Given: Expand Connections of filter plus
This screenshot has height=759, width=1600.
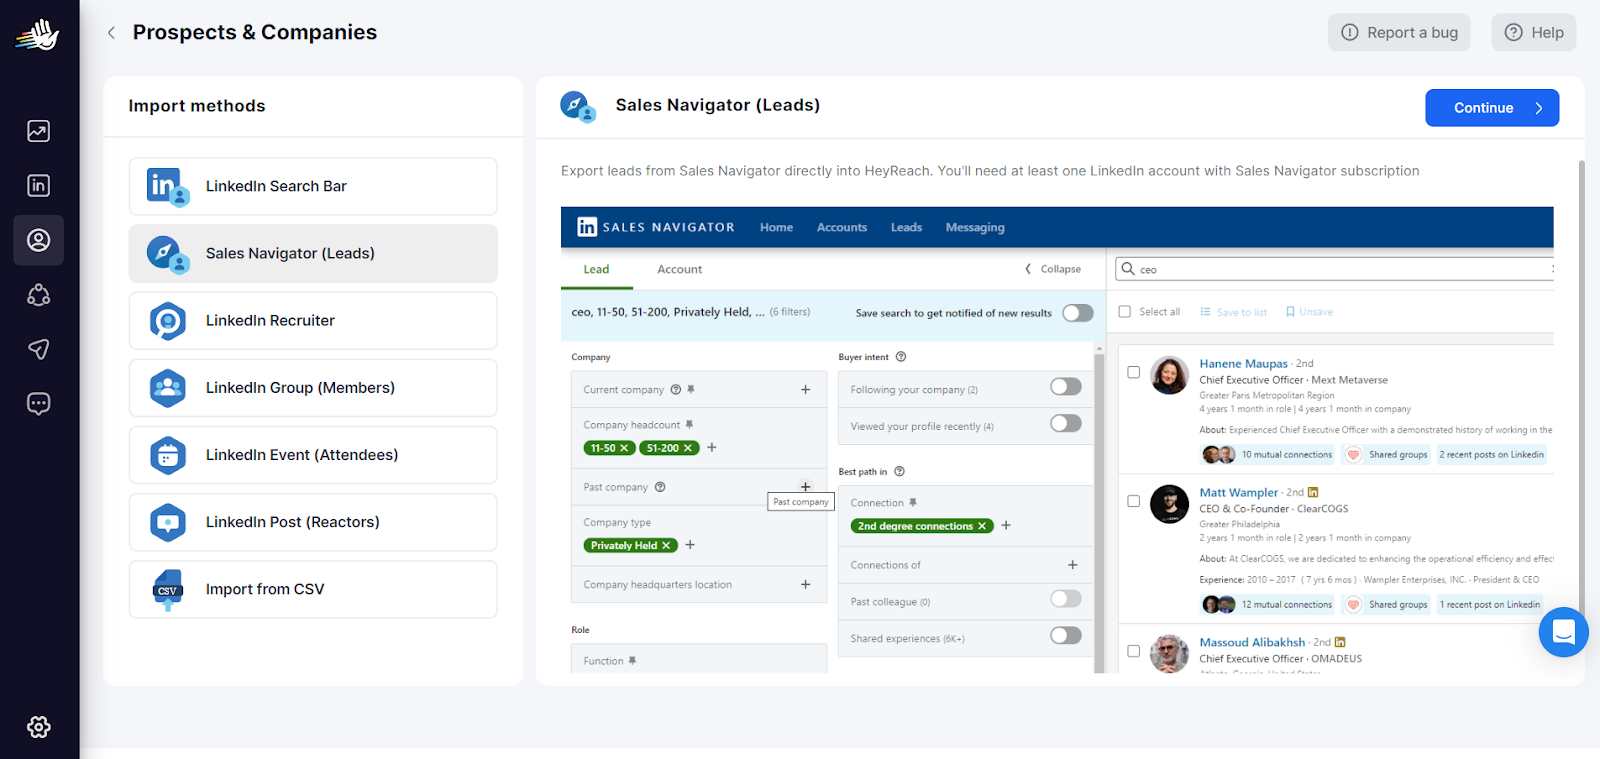Looking at the screenshot, I should point(1073,565).
